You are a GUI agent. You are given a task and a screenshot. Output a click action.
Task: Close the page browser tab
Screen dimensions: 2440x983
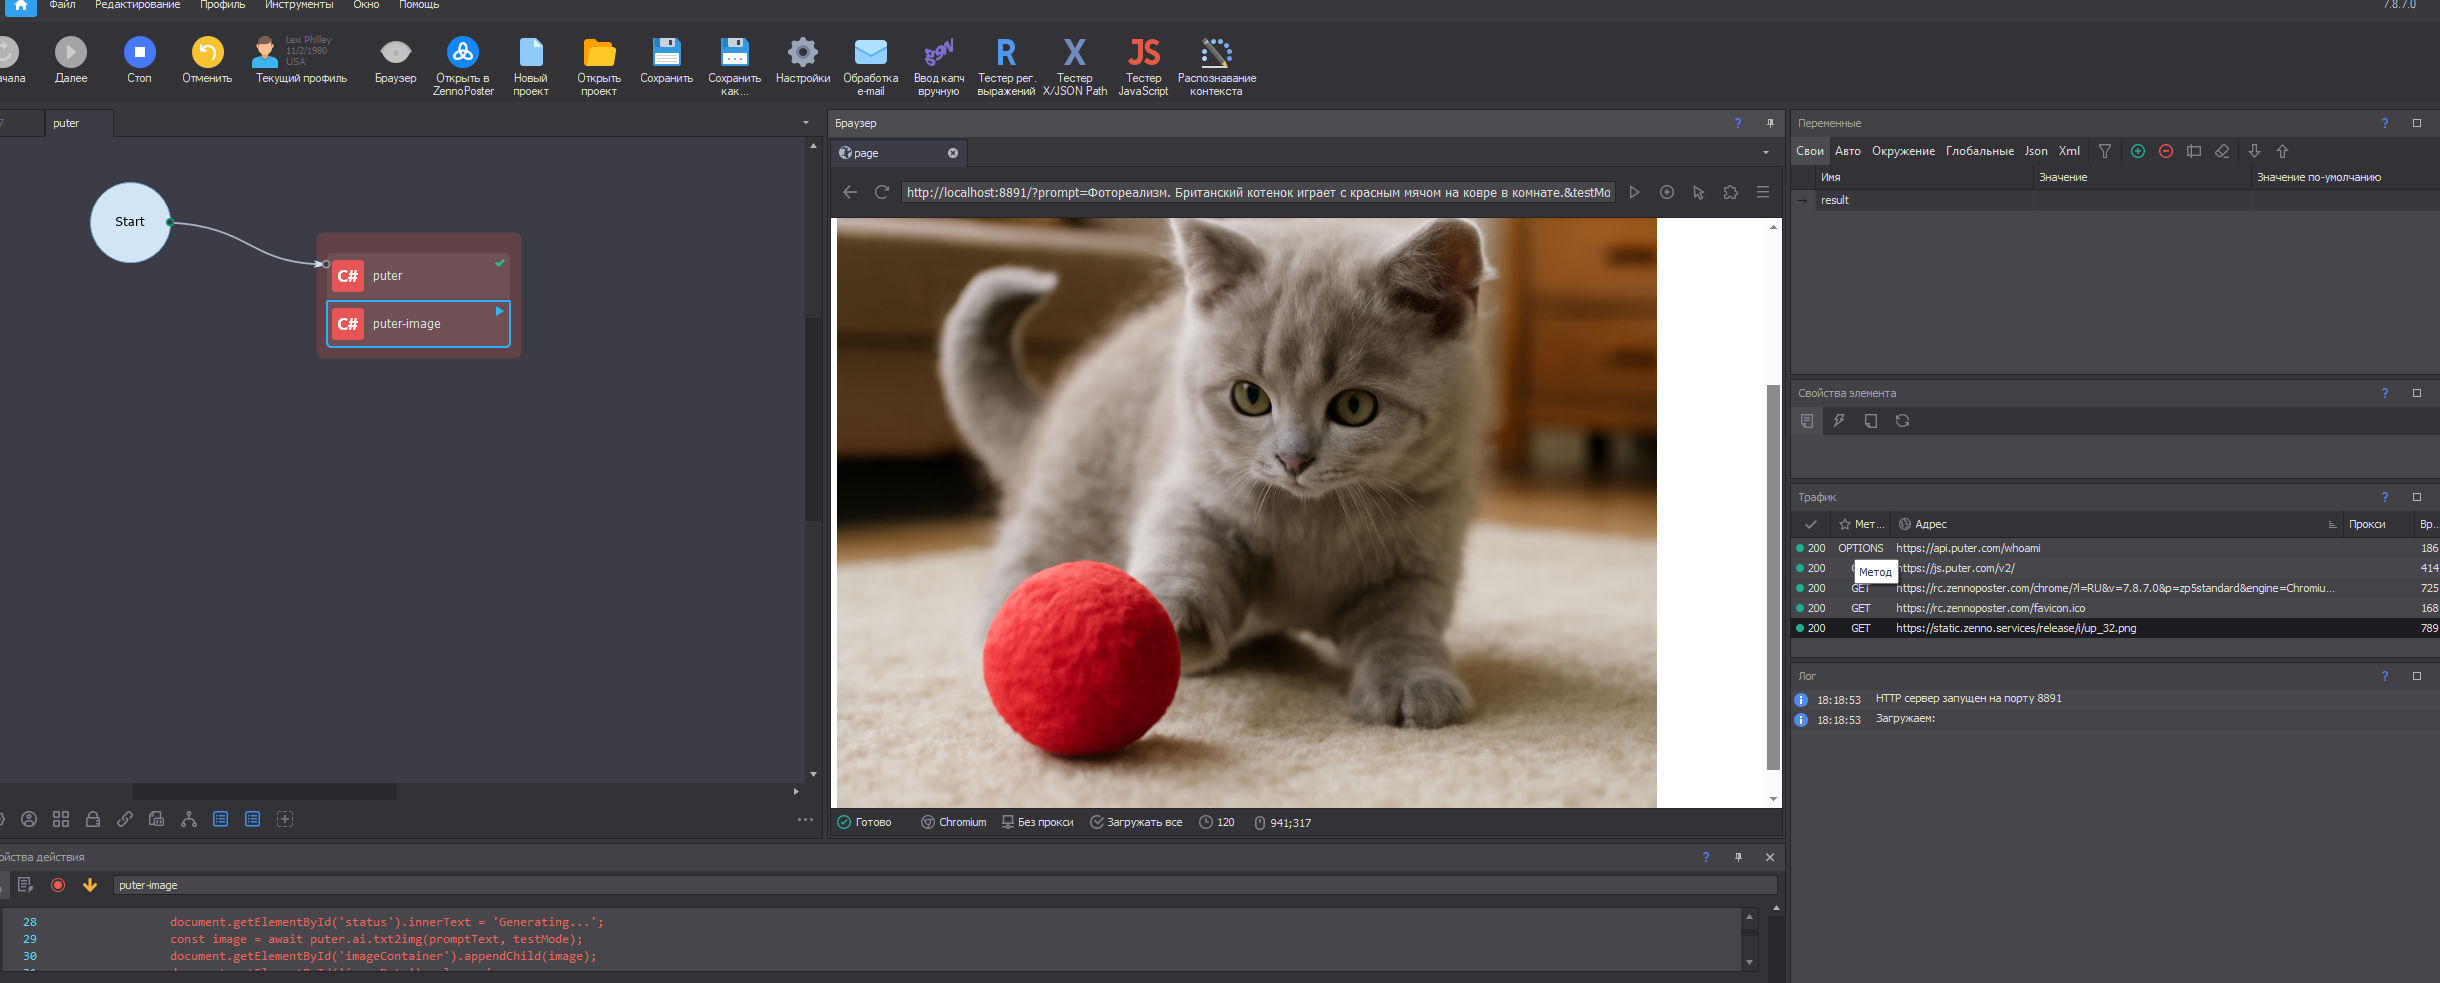(x=953, y=153)
